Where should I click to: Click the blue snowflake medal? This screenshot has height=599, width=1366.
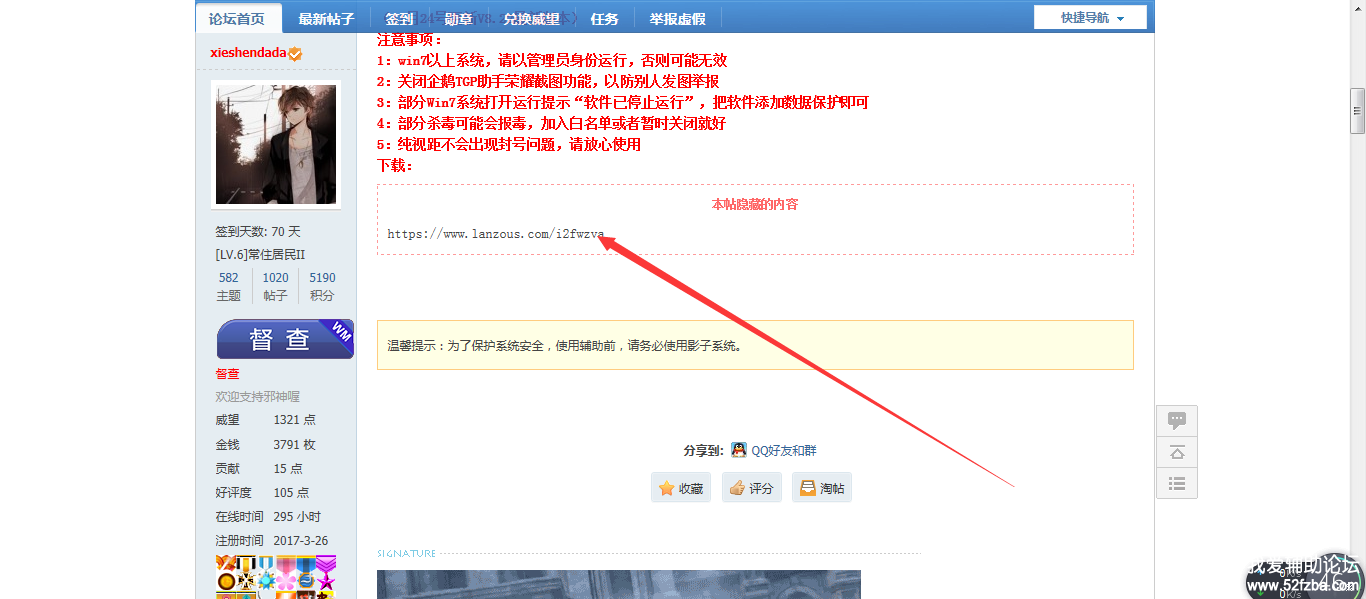266,572
